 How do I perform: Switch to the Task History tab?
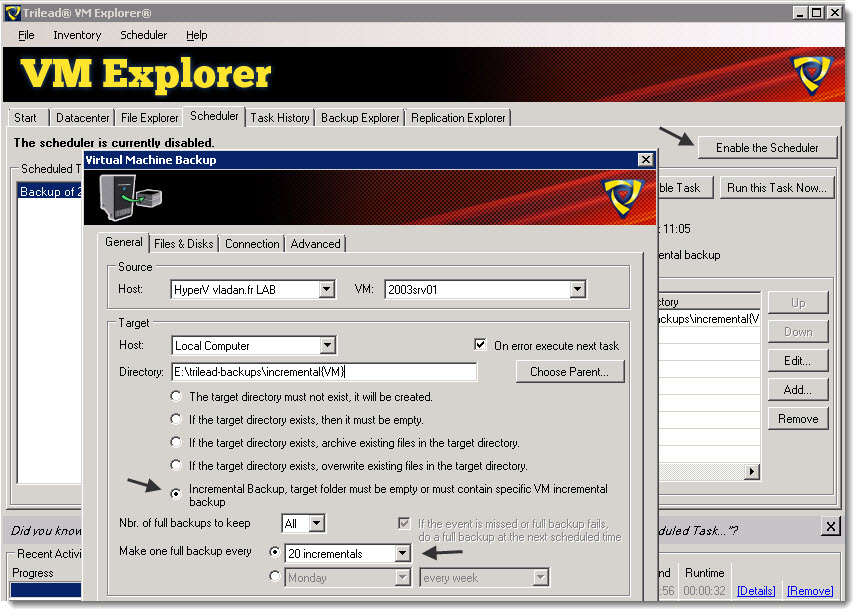pos(280,118)
